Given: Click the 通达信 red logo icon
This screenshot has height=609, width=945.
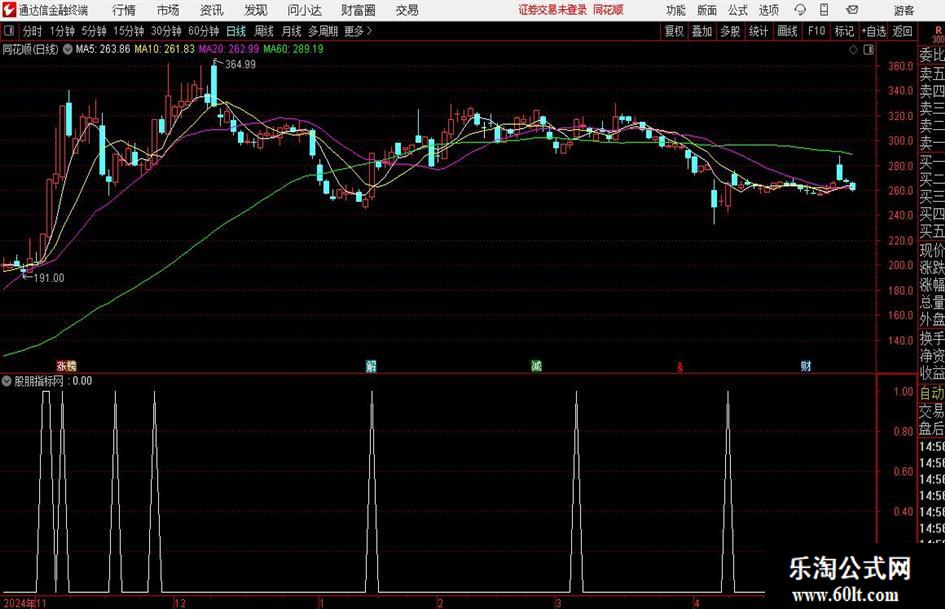Looking at the screenshot, I should coord(9,10).
